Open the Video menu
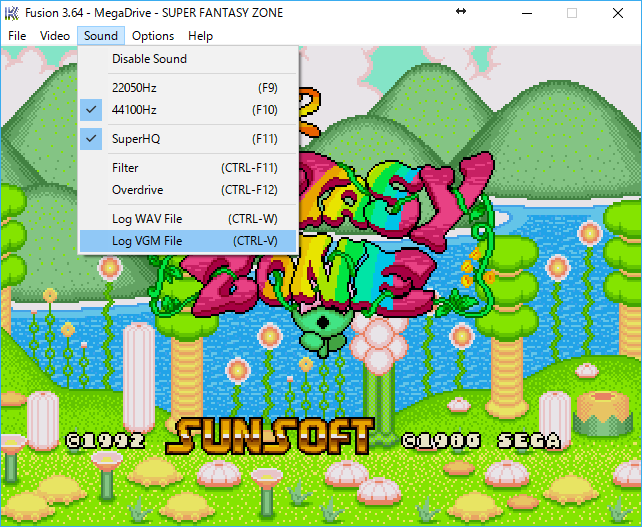Image resolution: width=642 pixels, height=527 pixels. click(x=55, y=36)
